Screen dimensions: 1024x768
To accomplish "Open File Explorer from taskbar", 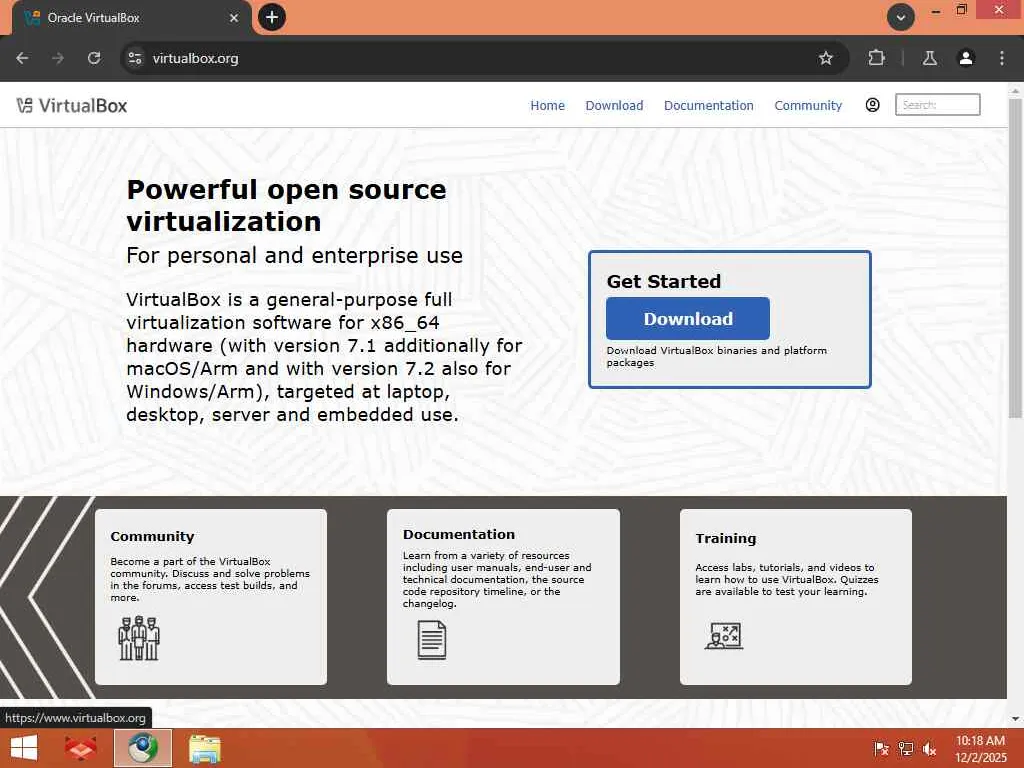I will click(204, 748).
